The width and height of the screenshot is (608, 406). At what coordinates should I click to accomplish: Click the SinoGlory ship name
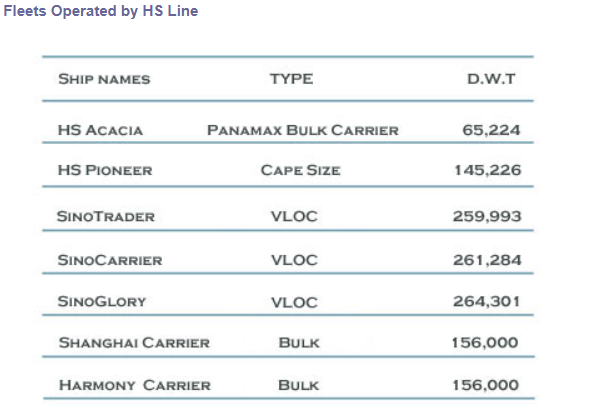coord(104,302)
